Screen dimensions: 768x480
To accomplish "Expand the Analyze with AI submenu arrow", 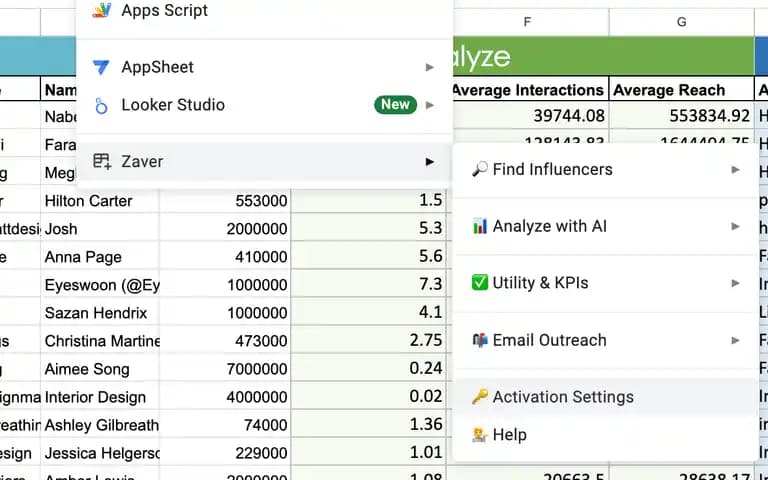I will pyautogui.click(x=735, y=226).
